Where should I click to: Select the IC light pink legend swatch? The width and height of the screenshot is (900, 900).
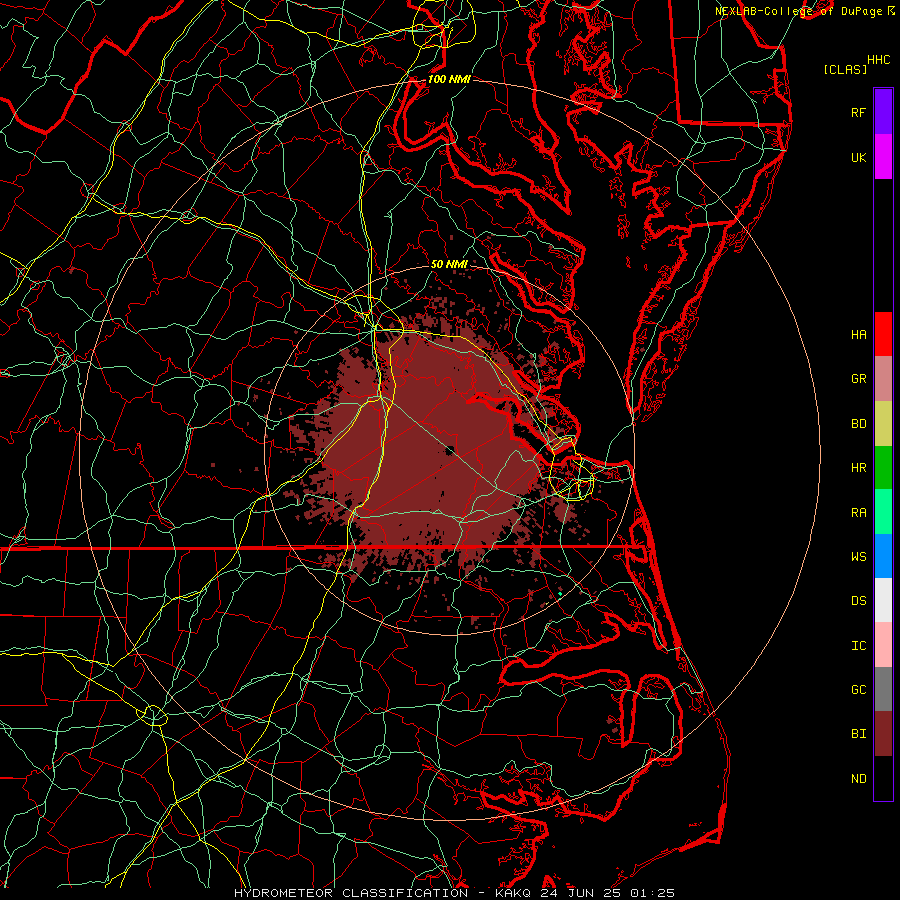pos(883,645)
